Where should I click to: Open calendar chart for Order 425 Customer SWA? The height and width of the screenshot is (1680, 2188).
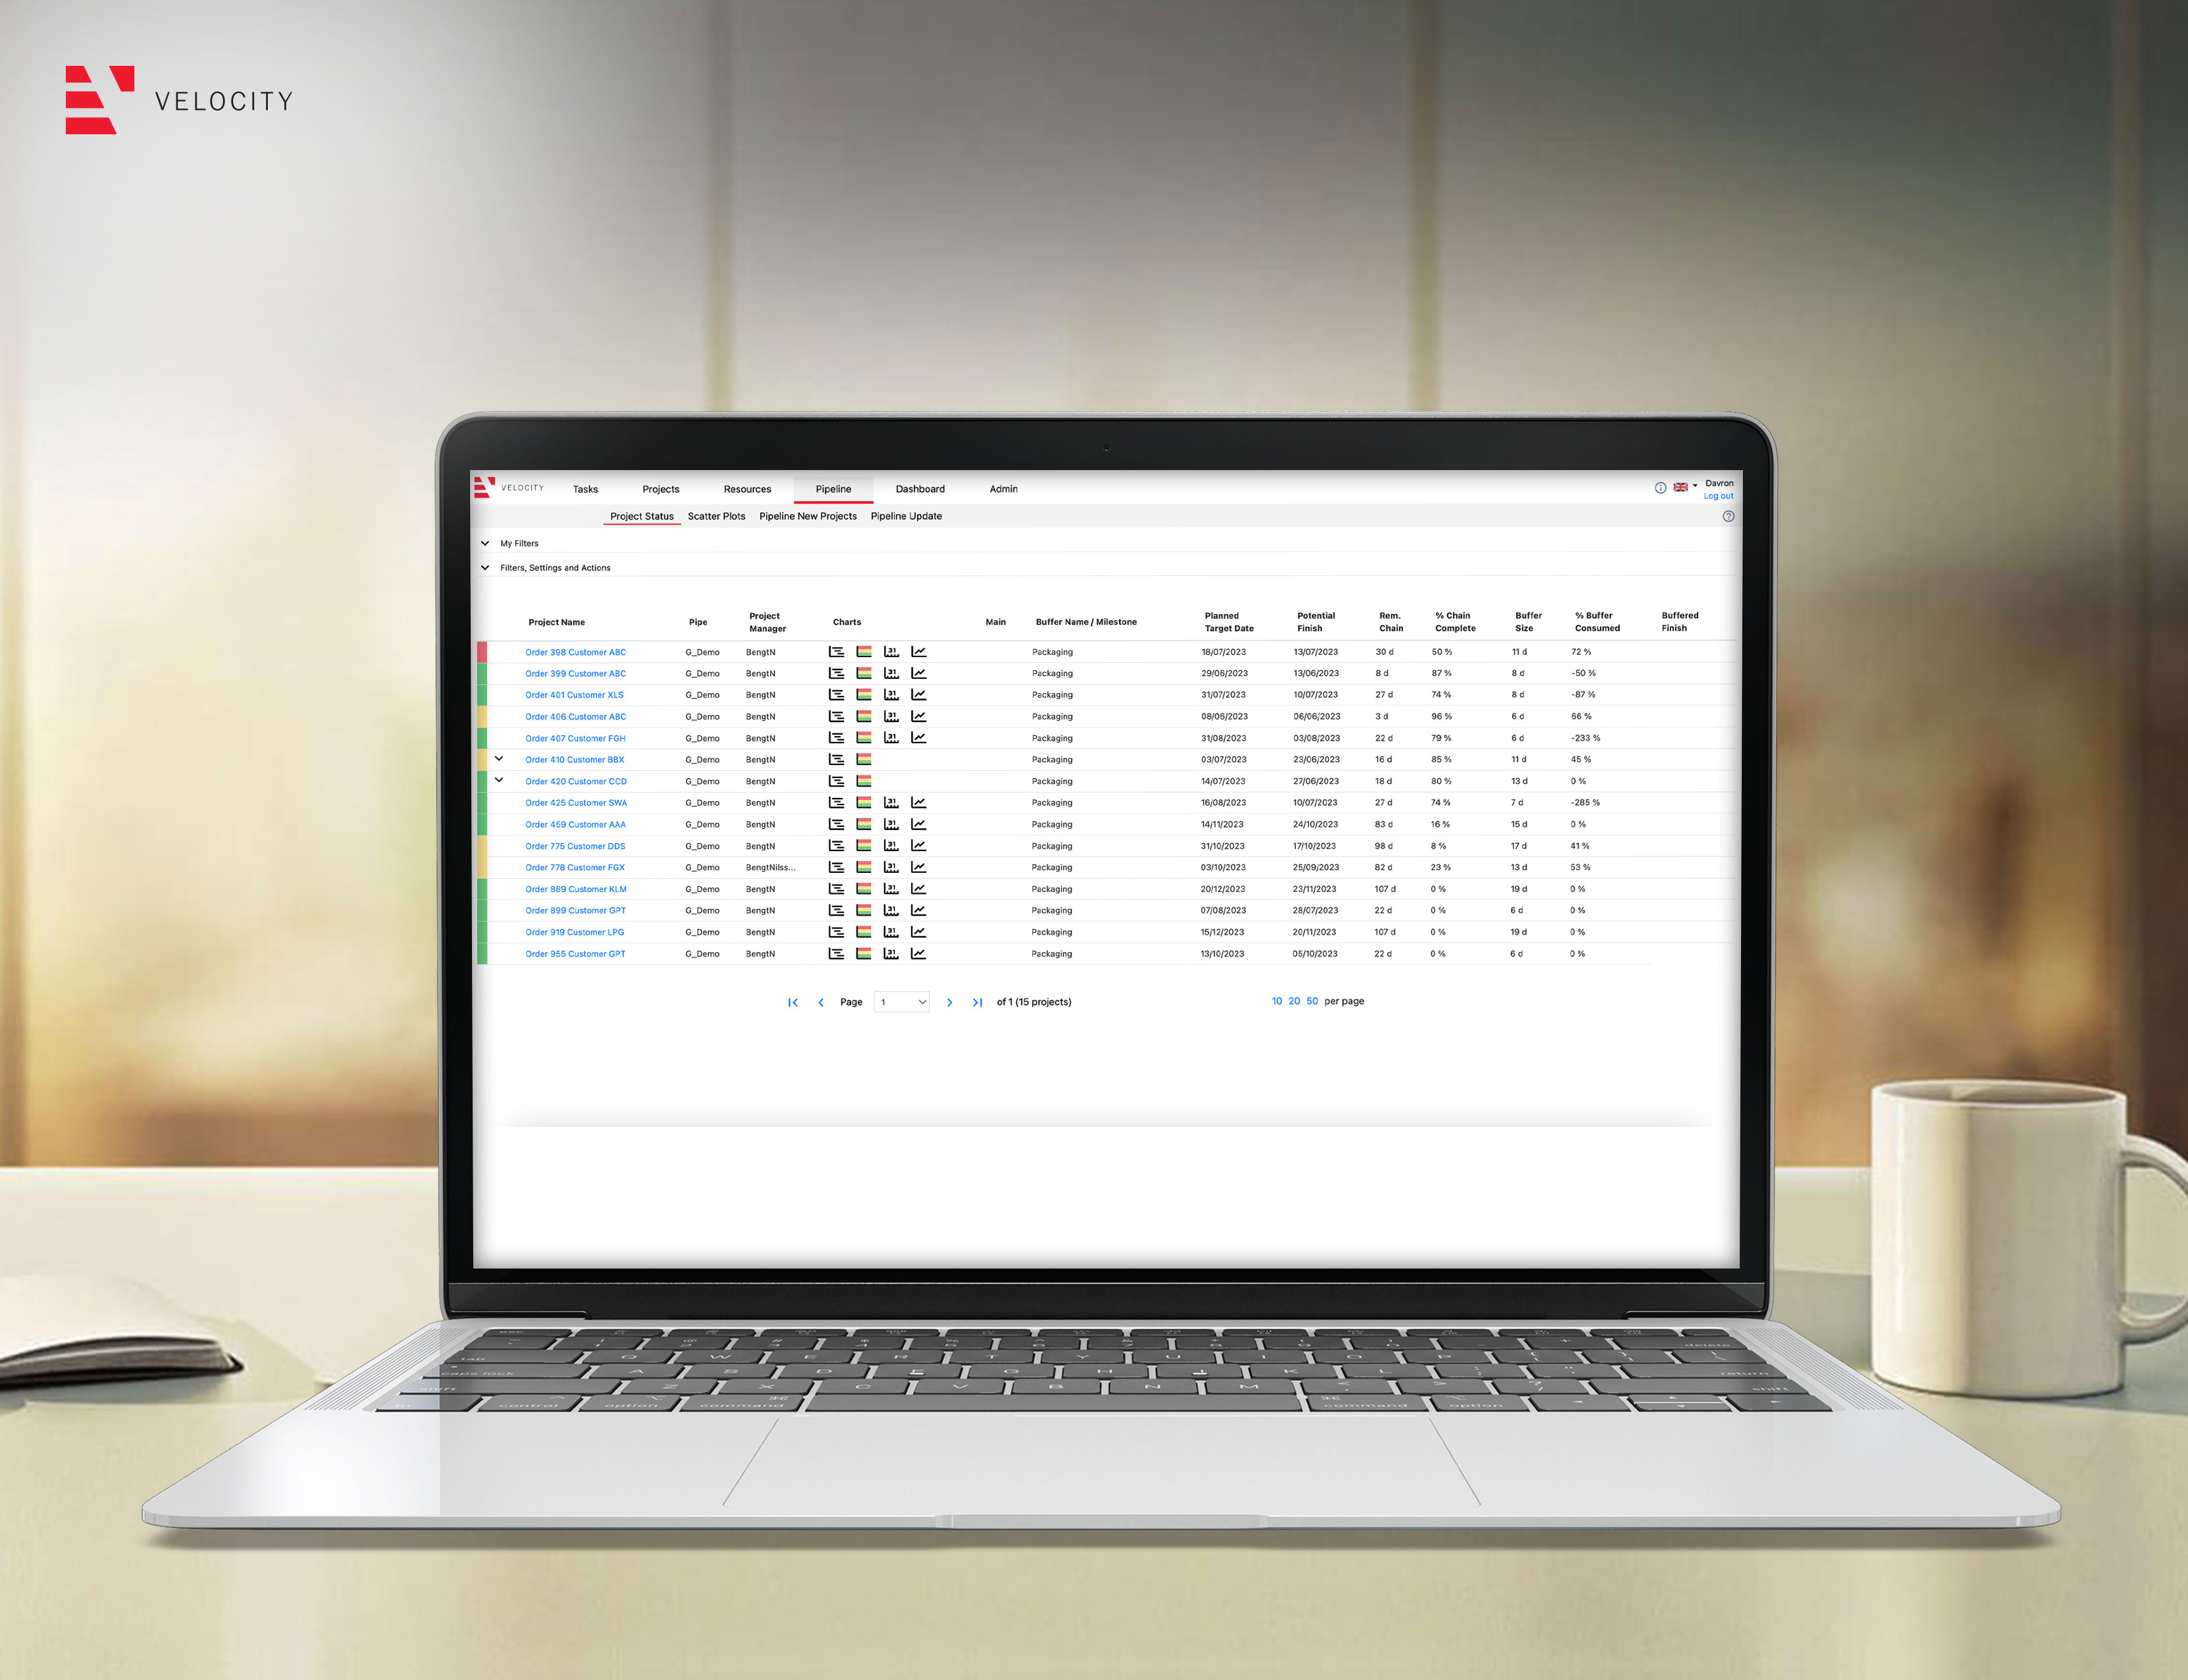(891, 803)
